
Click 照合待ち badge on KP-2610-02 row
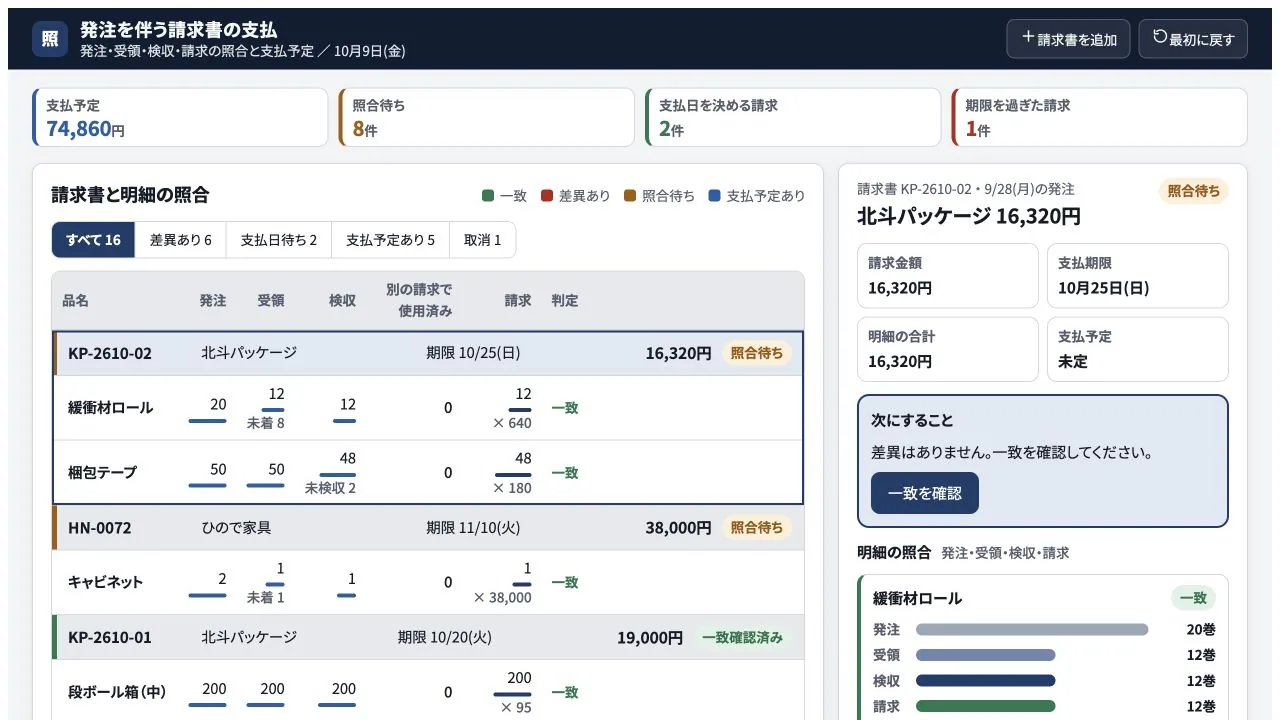[757, 353]
